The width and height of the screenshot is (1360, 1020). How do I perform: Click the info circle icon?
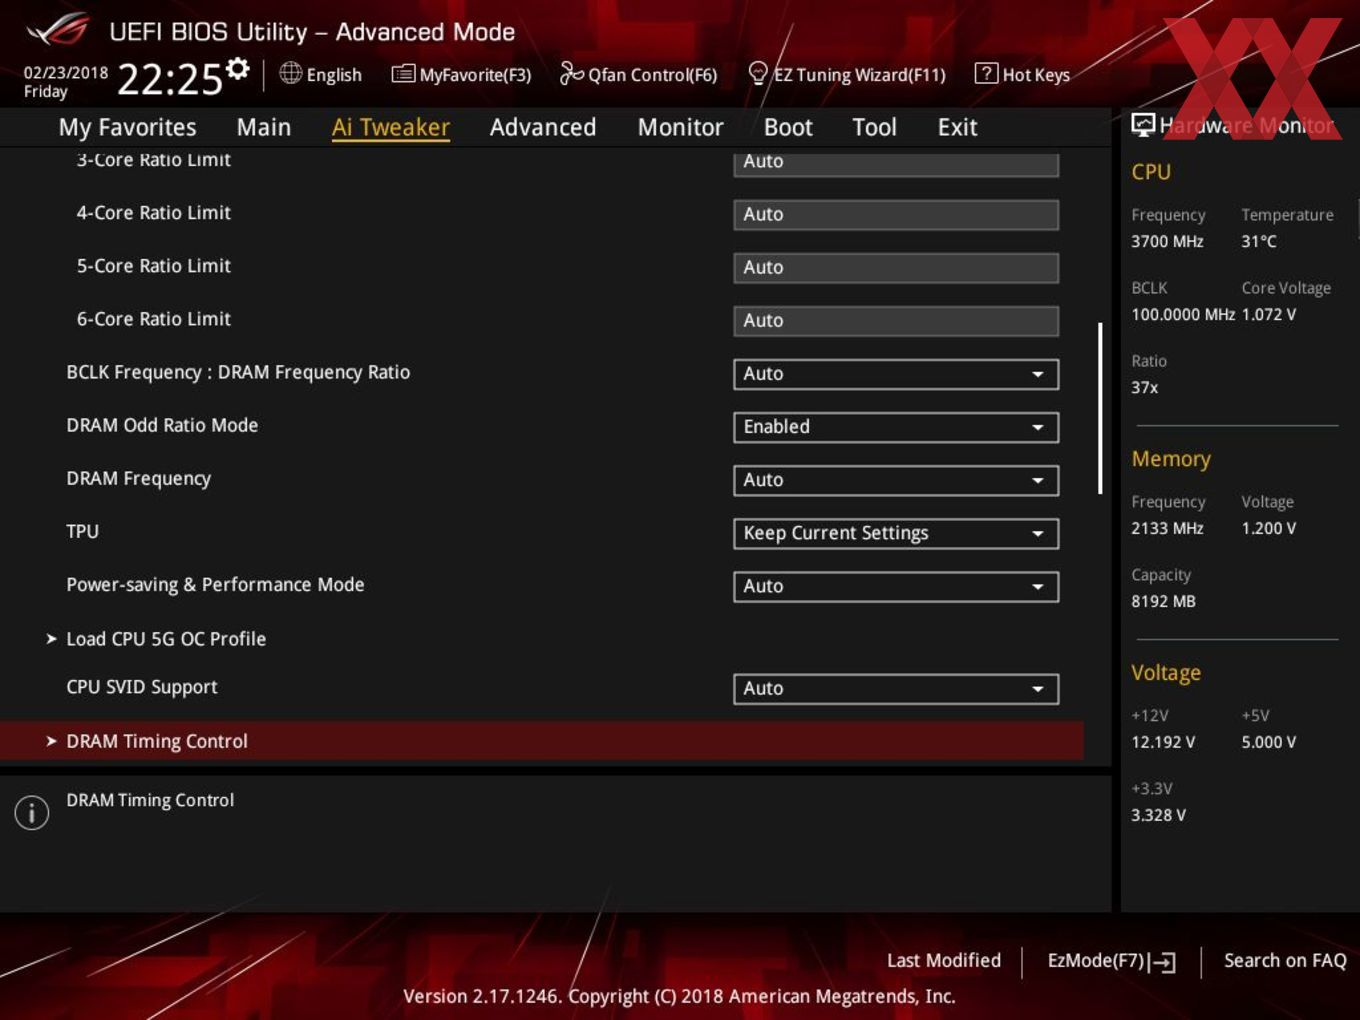click(x=32, y=812)
